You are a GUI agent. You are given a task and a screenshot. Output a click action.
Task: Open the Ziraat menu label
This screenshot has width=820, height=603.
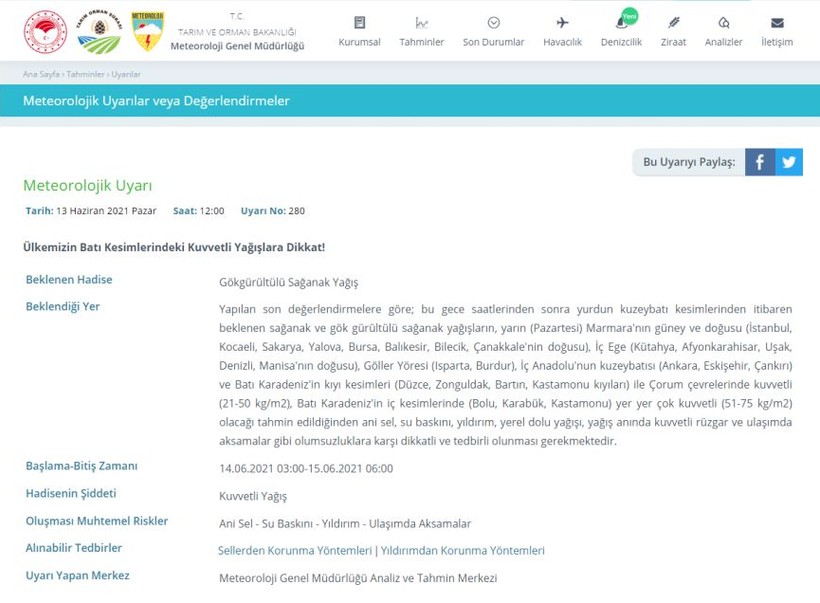point(673,42)
